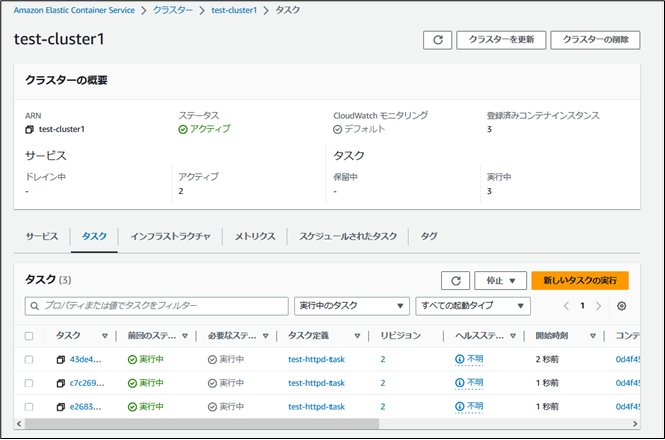This screenshot has width=665, height=440.
Task: Copy task ID c7c269... with copy icon
Action: [x=61, y=384]
